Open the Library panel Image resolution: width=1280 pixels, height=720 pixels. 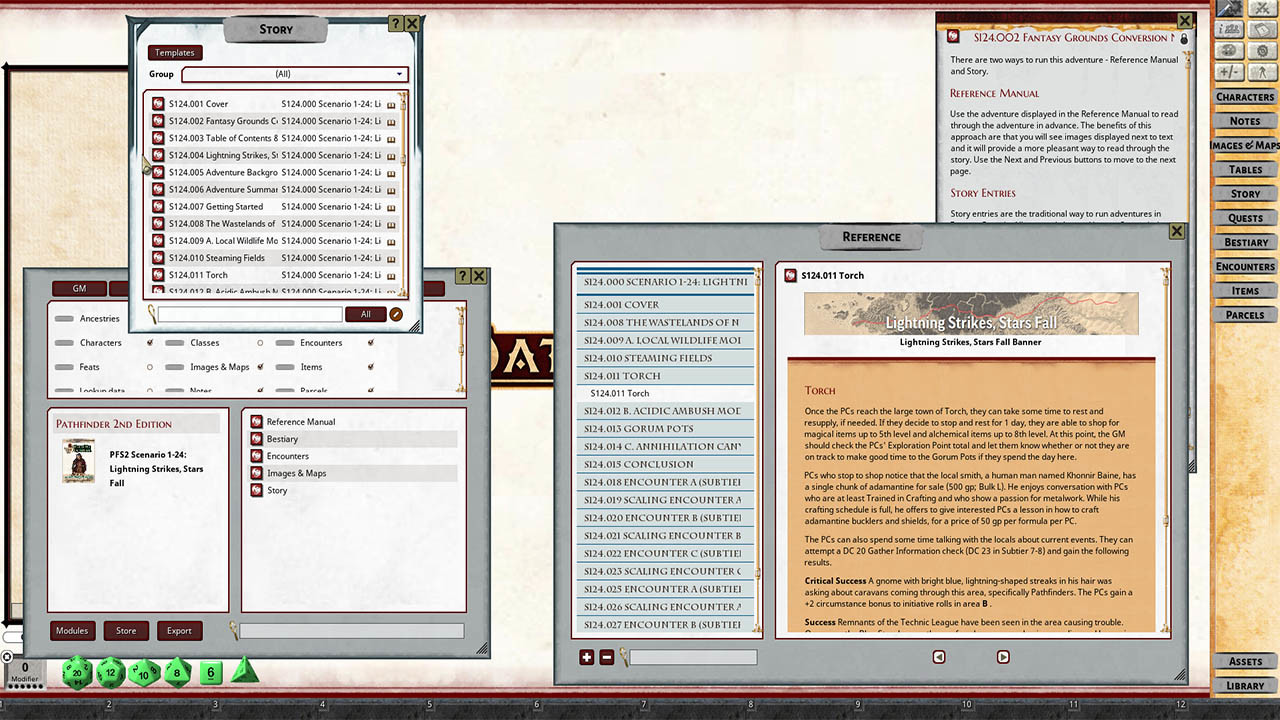point(1243,686)
